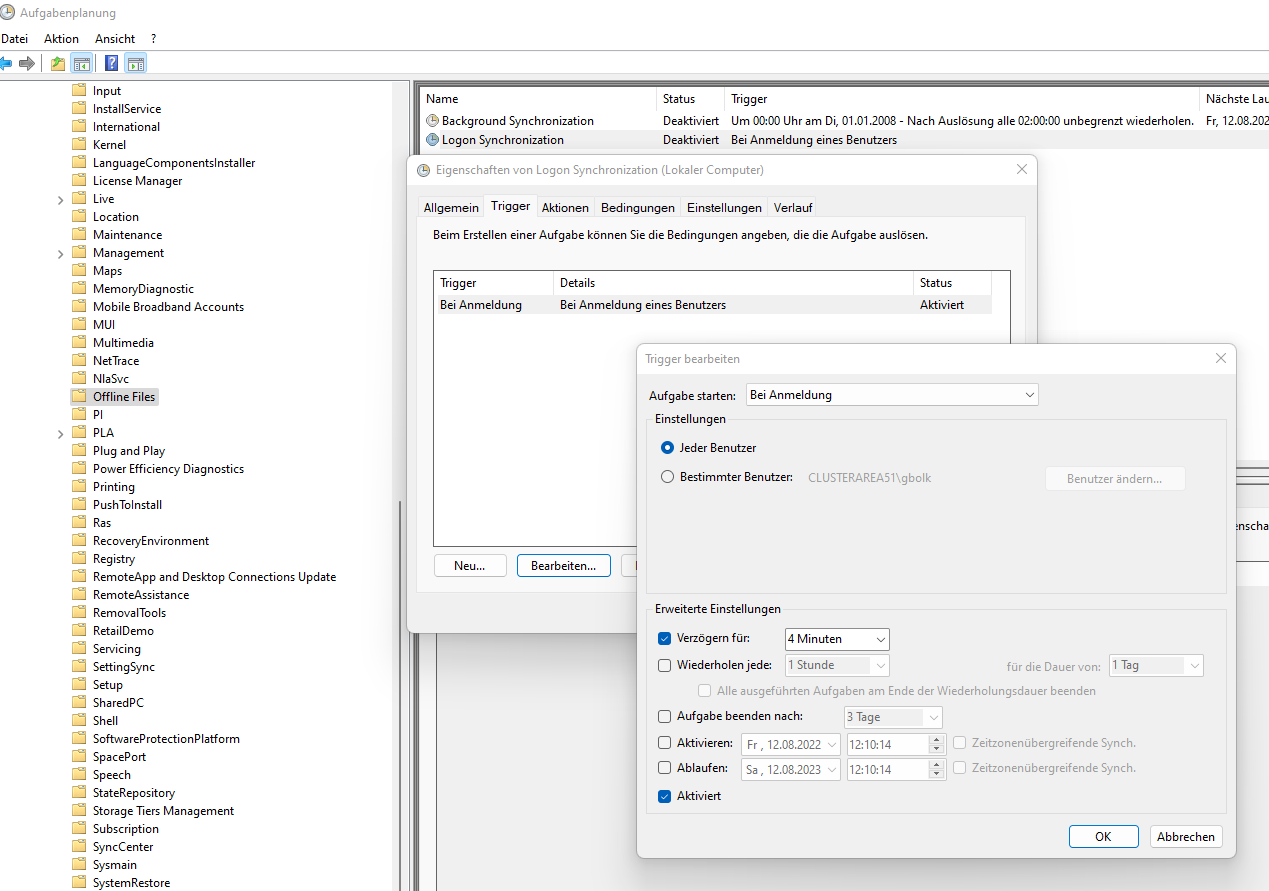Toggle the console tree pane icon
This screenshot has height=891, width=1269.
(82, 64)
